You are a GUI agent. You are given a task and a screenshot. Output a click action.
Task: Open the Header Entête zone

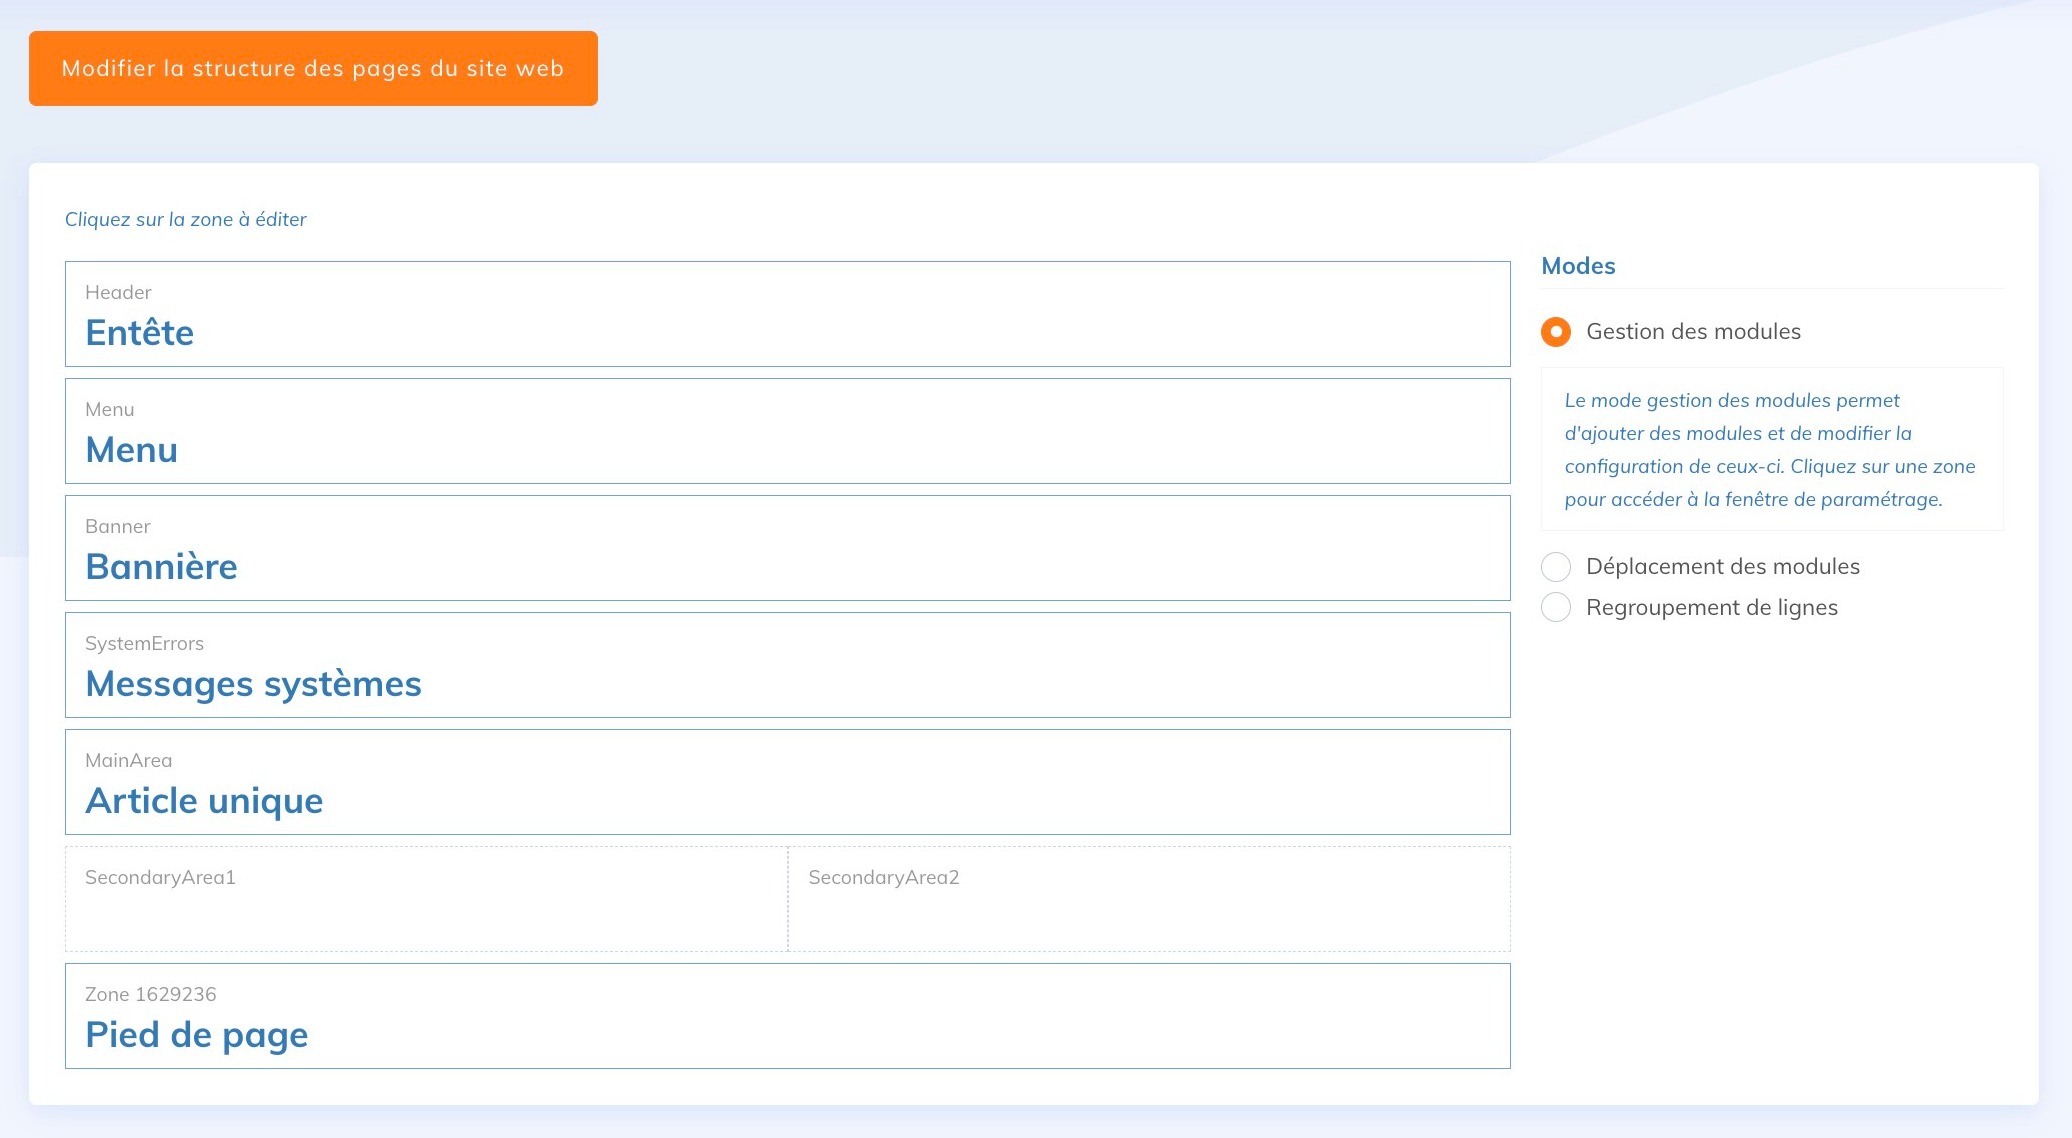787,314
